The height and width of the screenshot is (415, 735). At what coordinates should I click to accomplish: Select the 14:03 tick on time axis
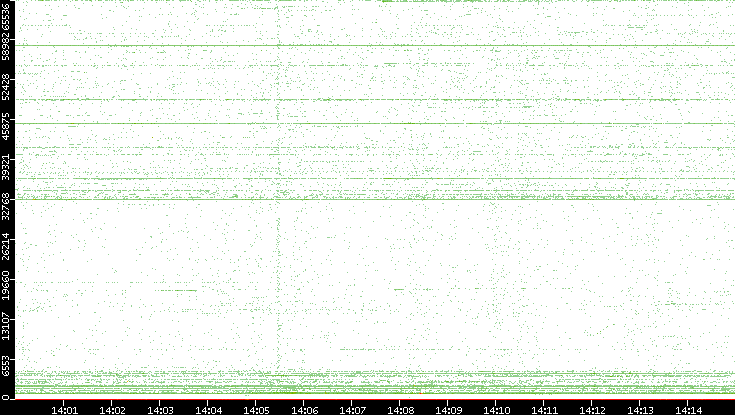(160, 409)
